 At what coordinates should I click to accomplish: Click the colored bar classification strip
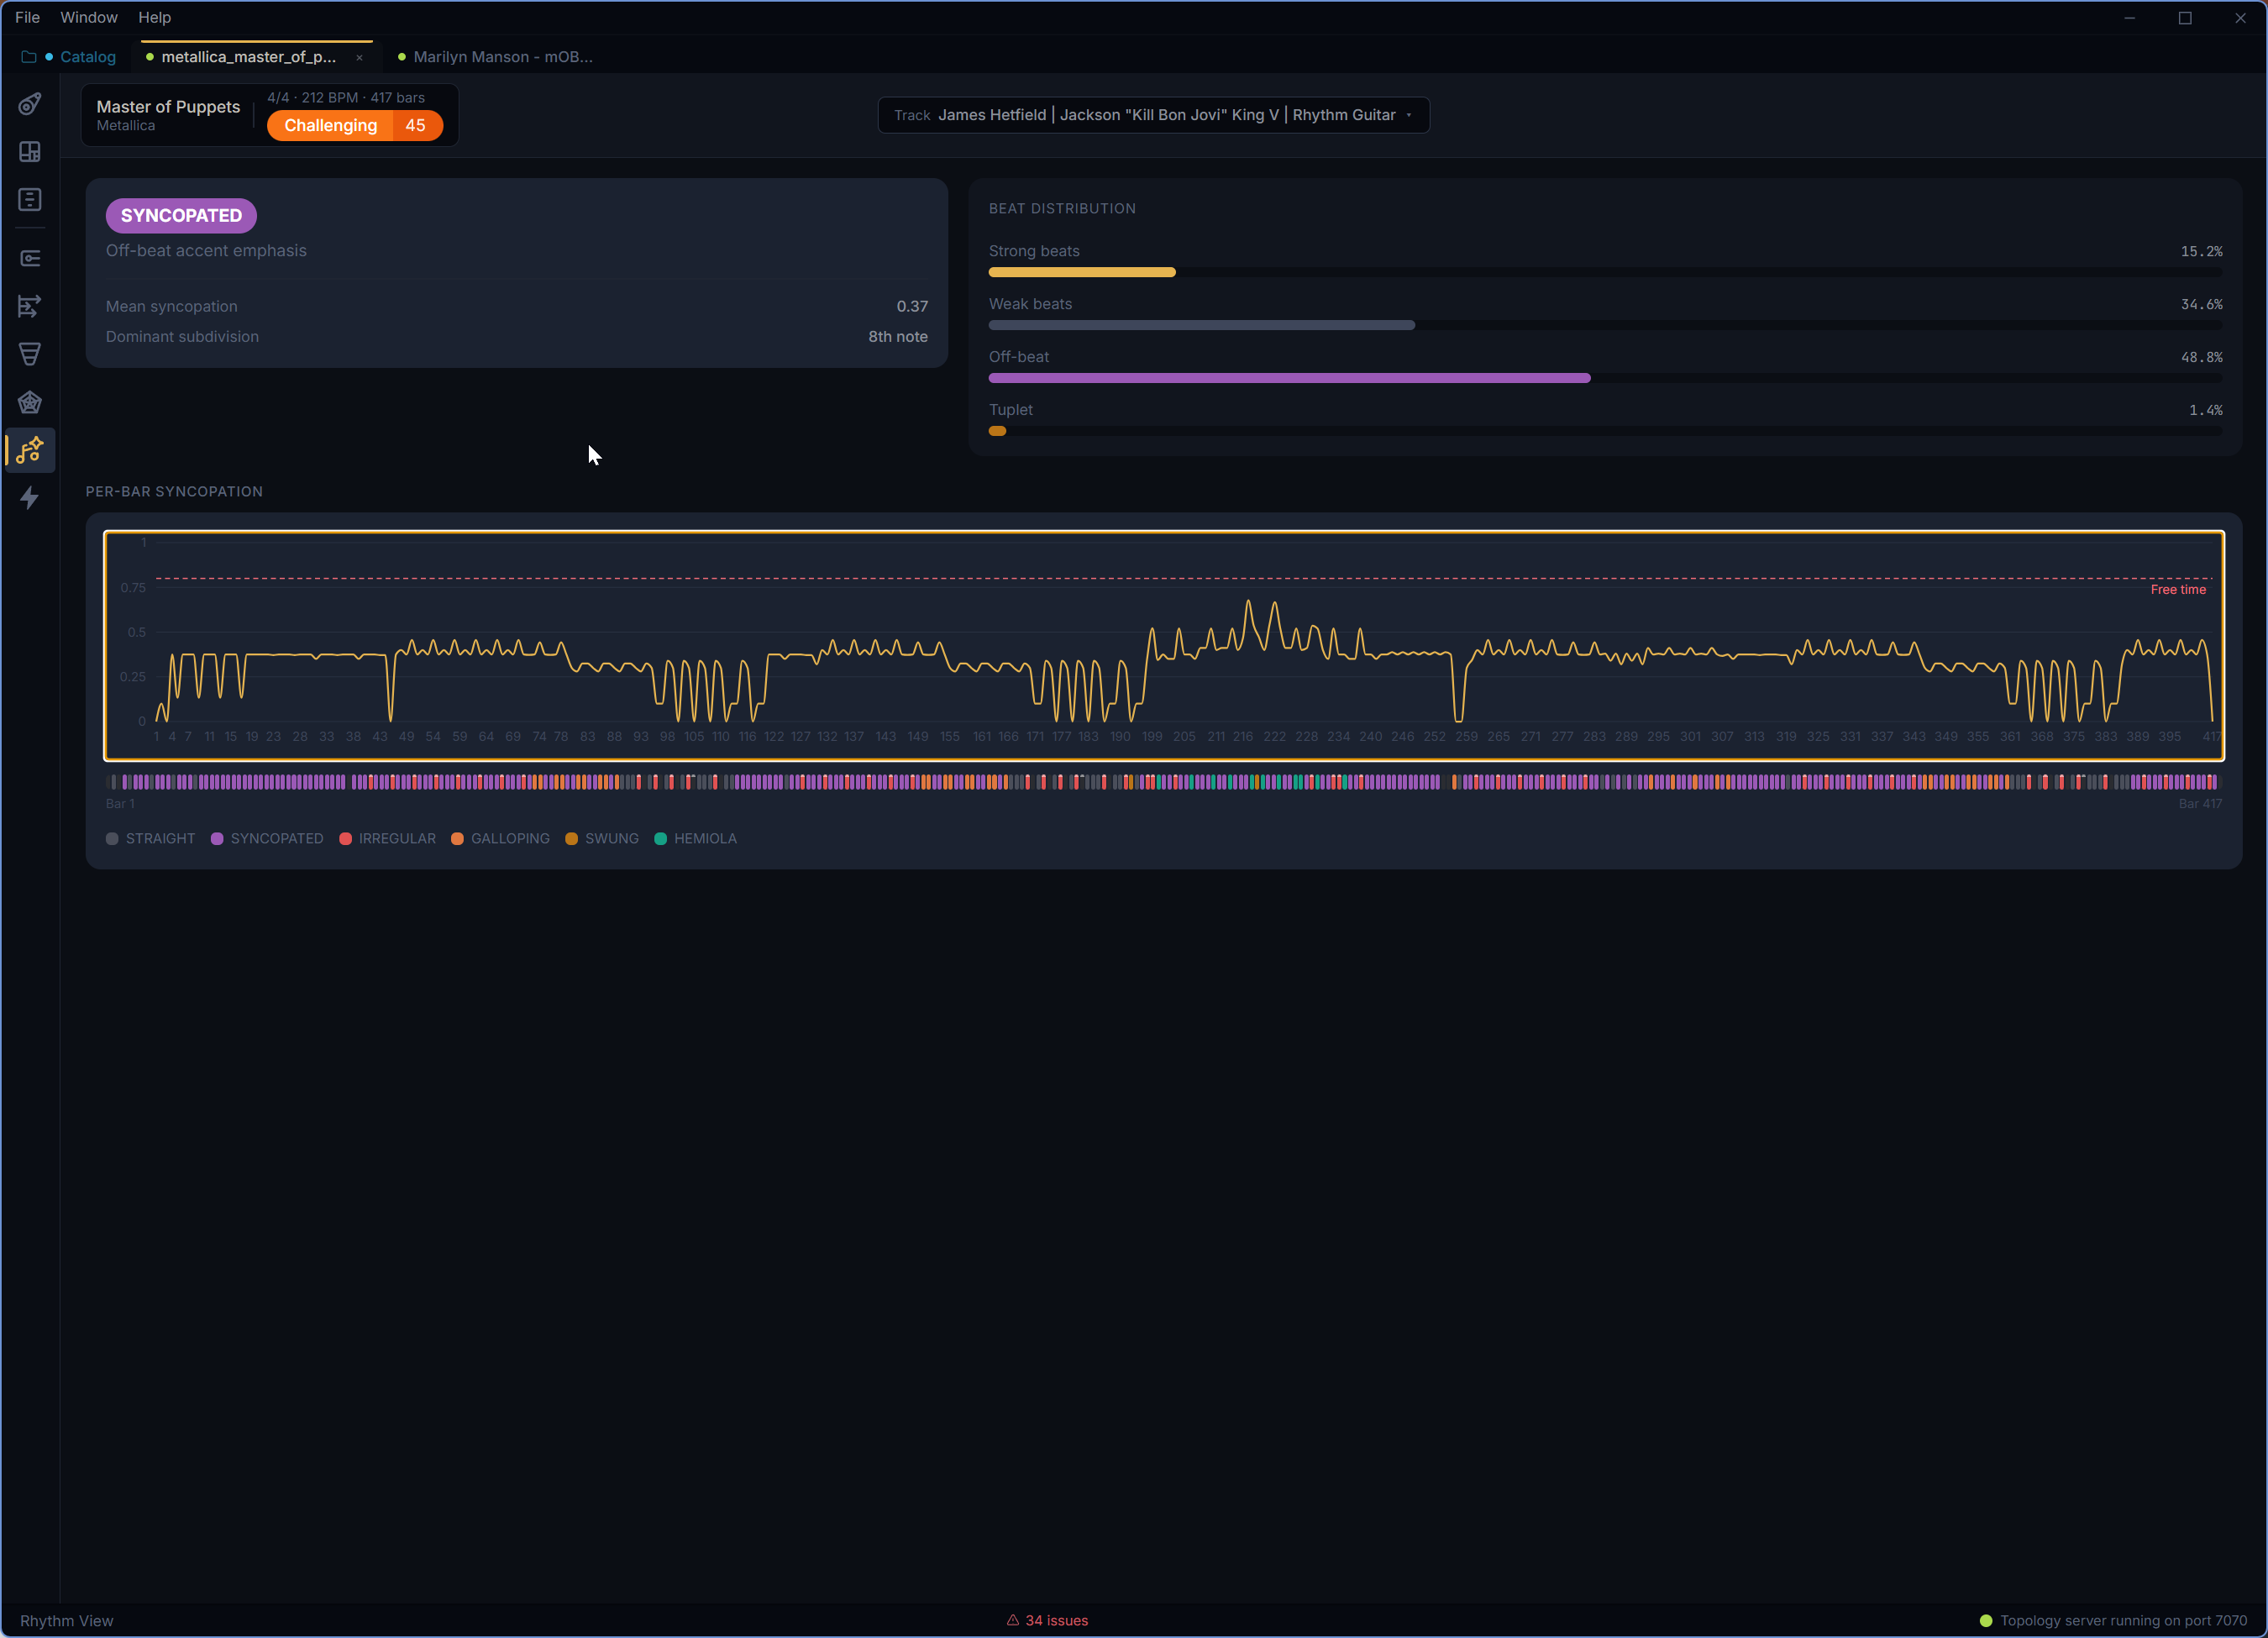pos(1164,782)
